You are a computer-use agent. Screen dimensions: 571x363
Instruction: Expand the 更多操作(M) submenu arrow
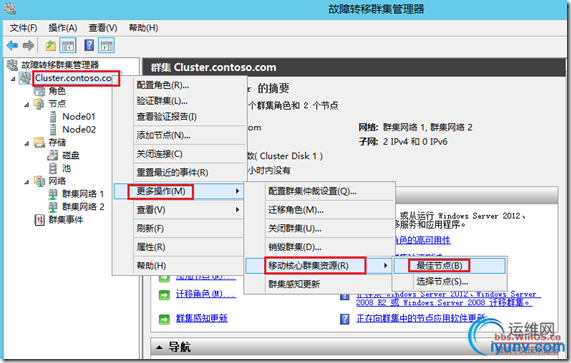237,191
